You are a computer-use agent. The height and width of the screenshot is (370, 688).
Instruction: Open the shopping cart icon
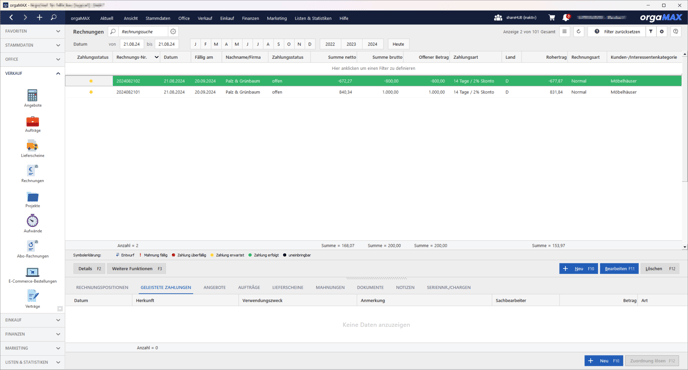click(552, 18)
